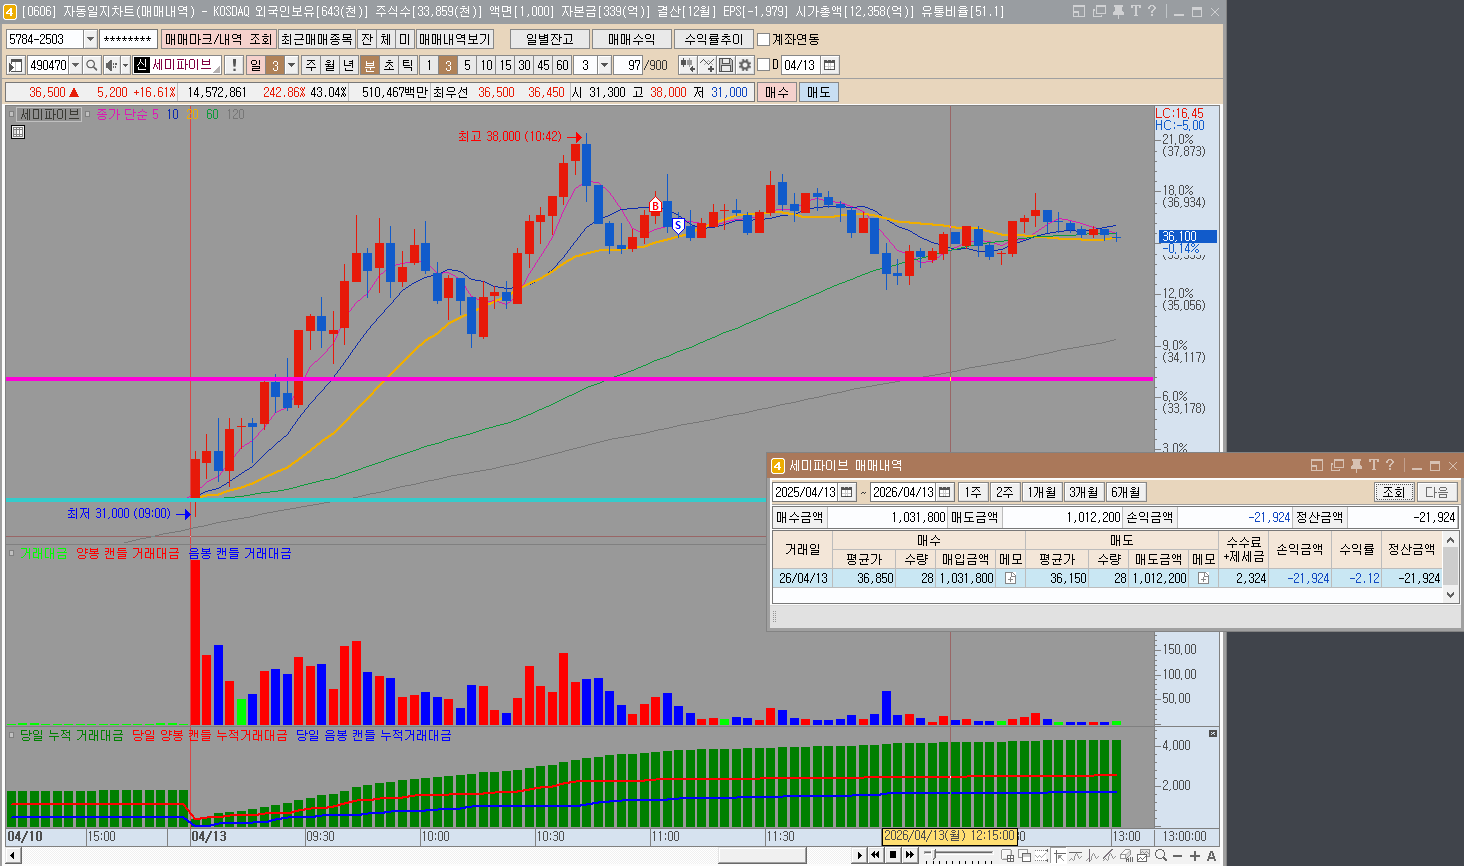Expand the speaker icon dropdown arrow
Viewport: 1464px width, 866px height.
125,65
